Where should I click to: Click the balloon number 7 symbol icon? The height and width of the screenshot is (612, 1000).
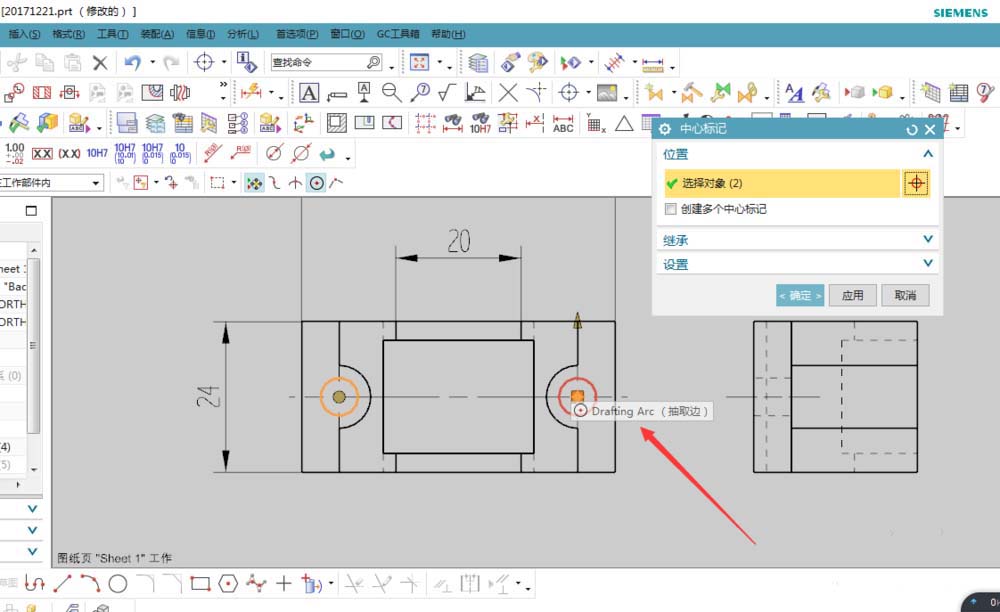[420, 93]
